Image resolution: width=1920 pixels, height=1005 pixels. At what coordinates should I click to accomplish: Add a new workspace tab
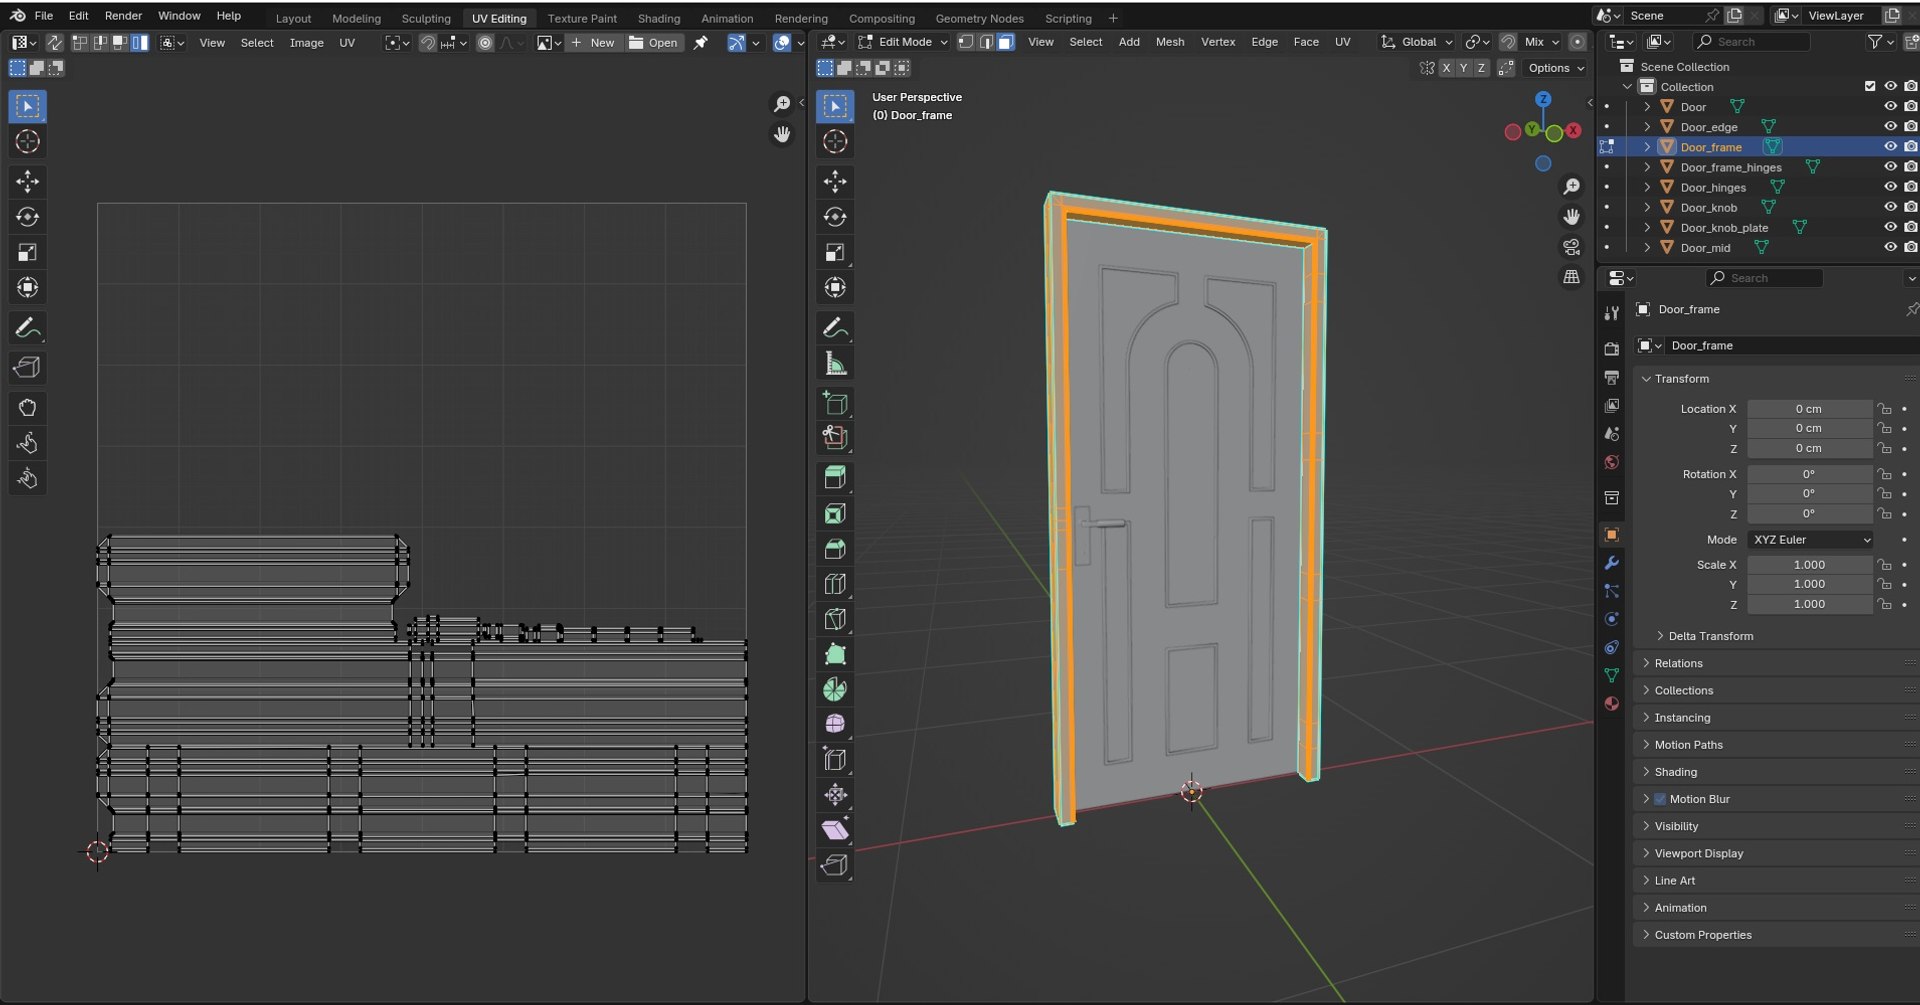(1113, 18)
